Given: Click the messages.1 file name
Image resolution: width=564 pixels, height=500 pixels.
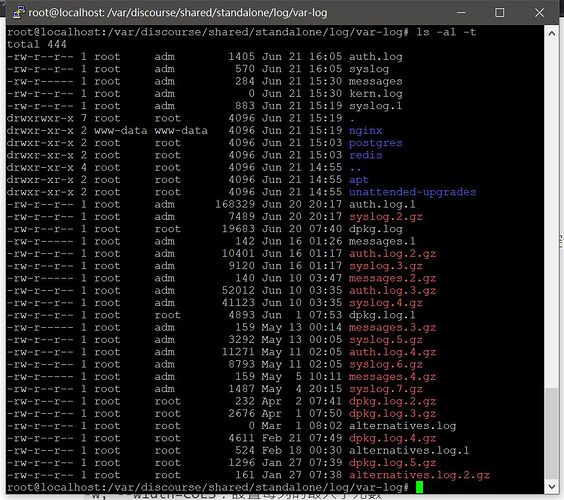Looking at the screenshot, I should (x=382, y=241).
